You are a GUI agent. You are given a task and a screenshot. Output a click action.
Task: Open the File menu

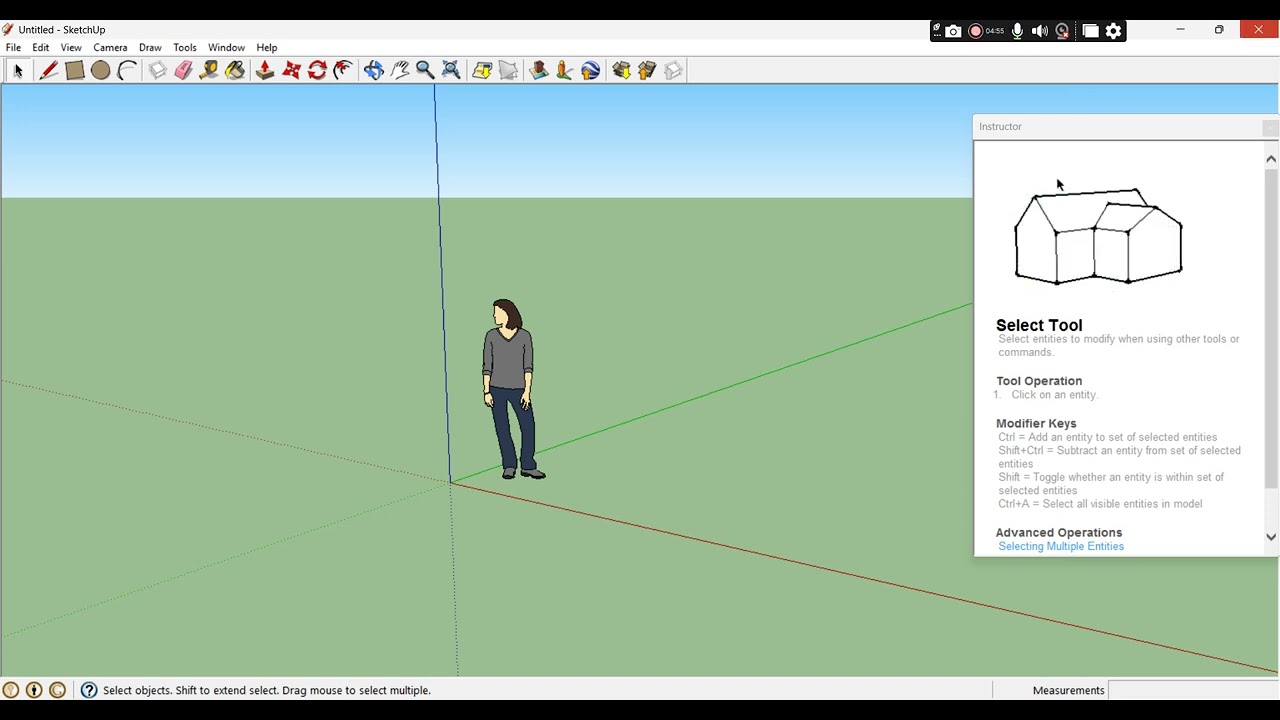pyautogui.click(x=13, y=47)
